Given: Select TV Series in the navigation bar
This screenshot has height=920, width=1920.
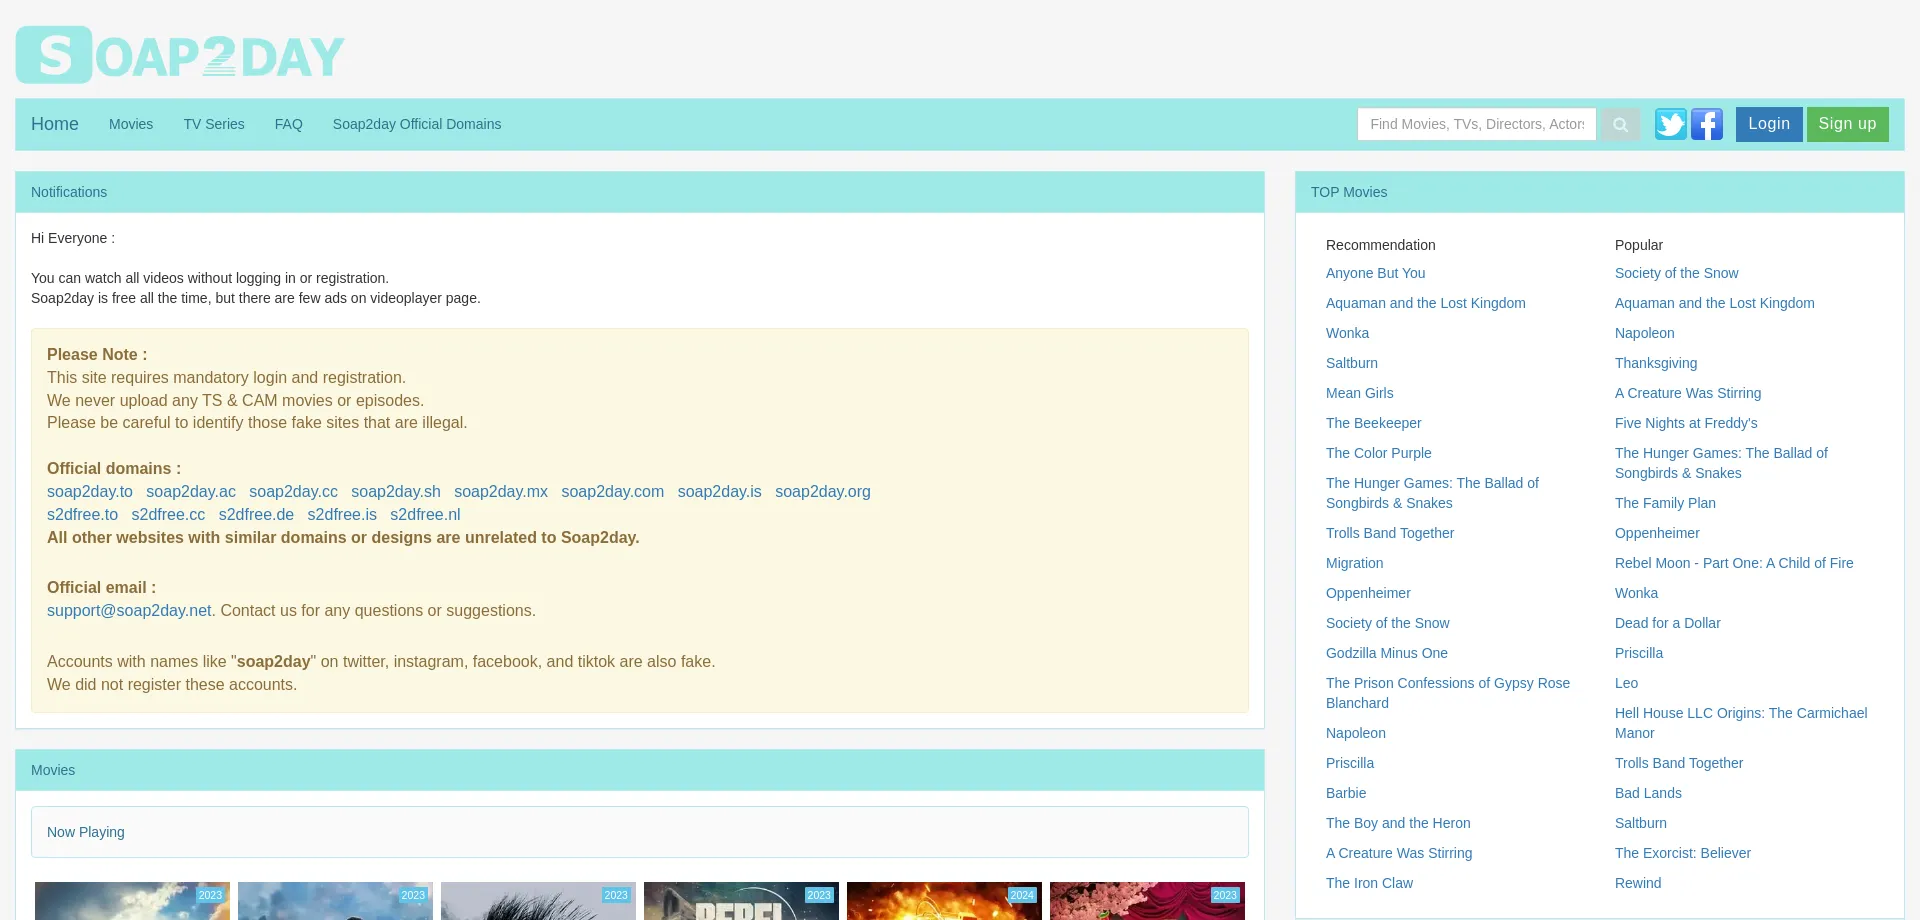Looking at the screenshot, I should (x=214, y=124).
